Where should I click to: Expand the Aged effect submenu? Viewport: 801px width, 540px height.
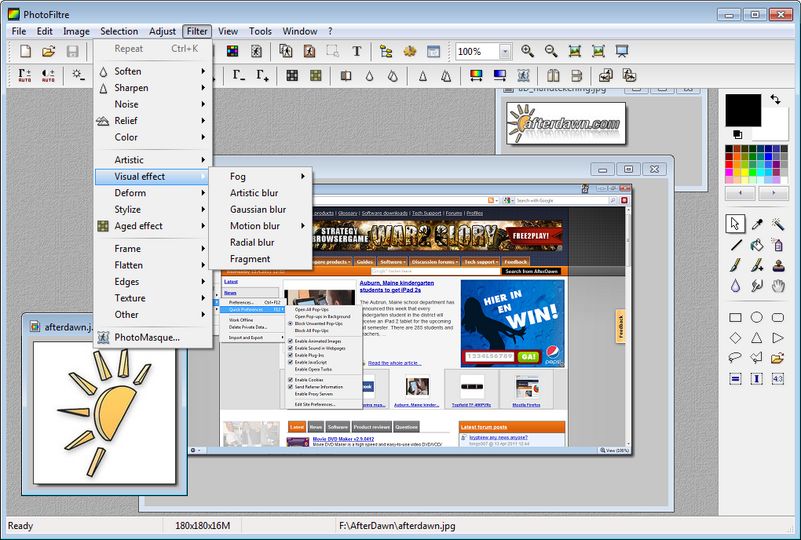click(x=153, y=226)
